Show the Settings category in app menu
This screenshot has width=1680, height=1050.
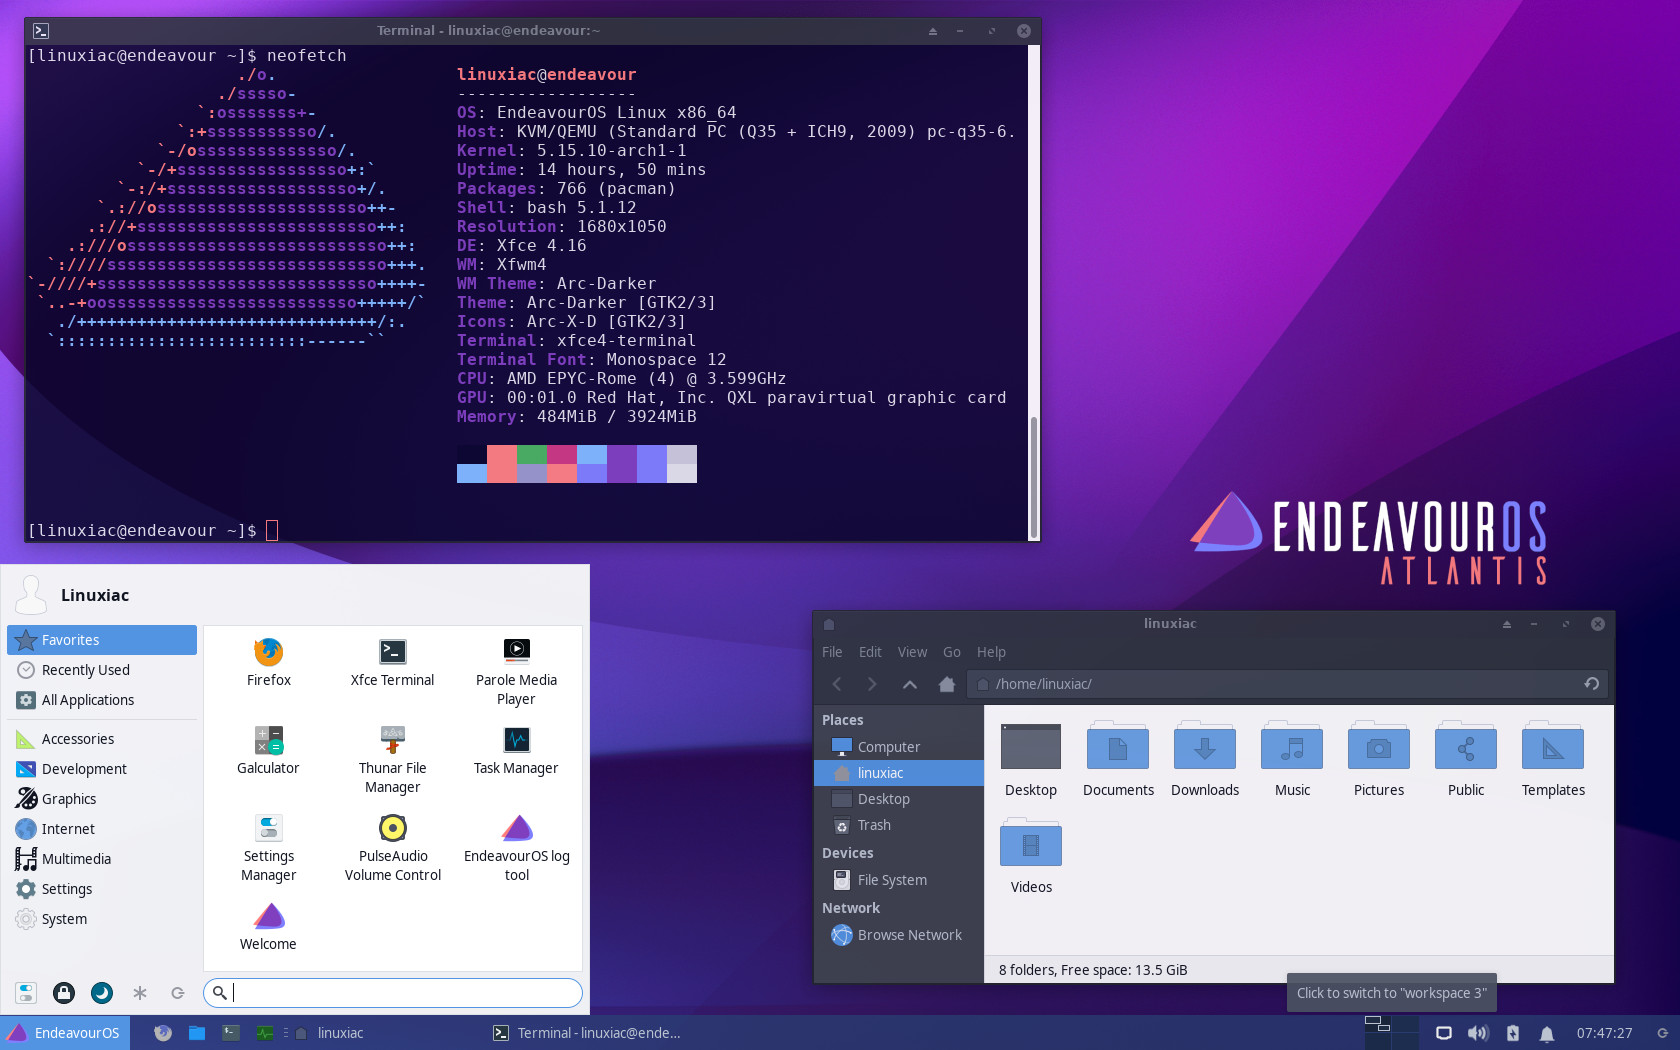click(102, 889)
